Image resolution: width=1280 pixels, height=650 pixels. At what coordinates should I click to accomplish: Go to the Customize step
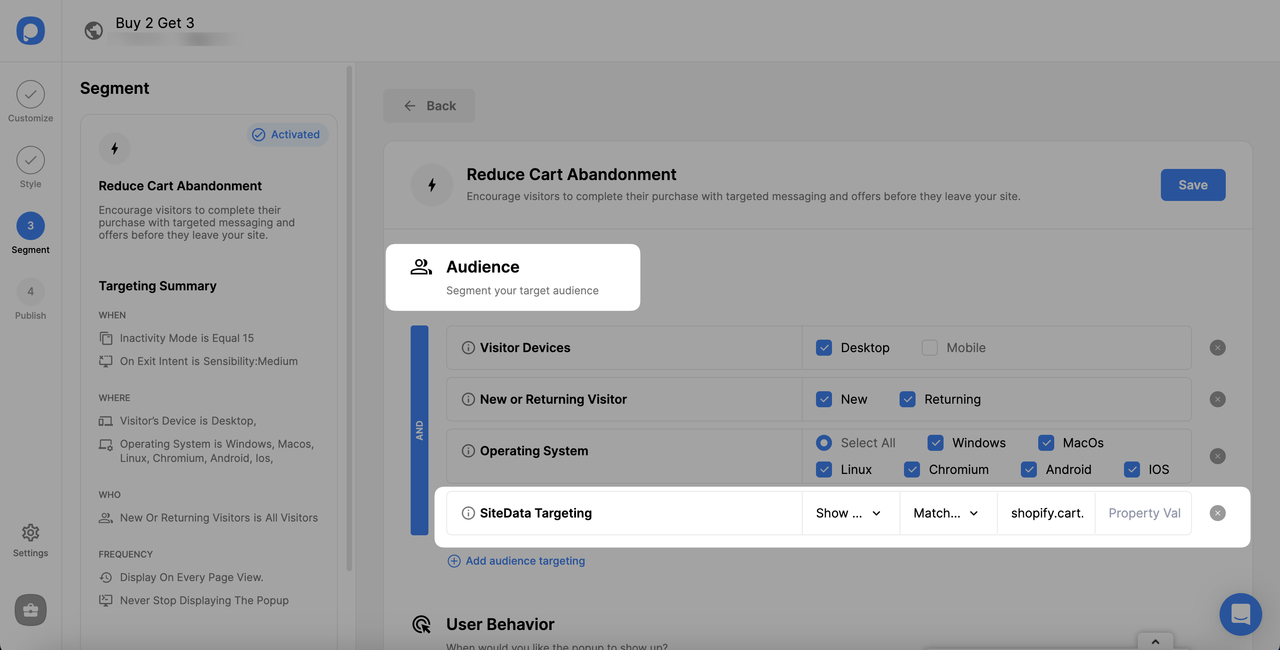click(x=30, y=102)
